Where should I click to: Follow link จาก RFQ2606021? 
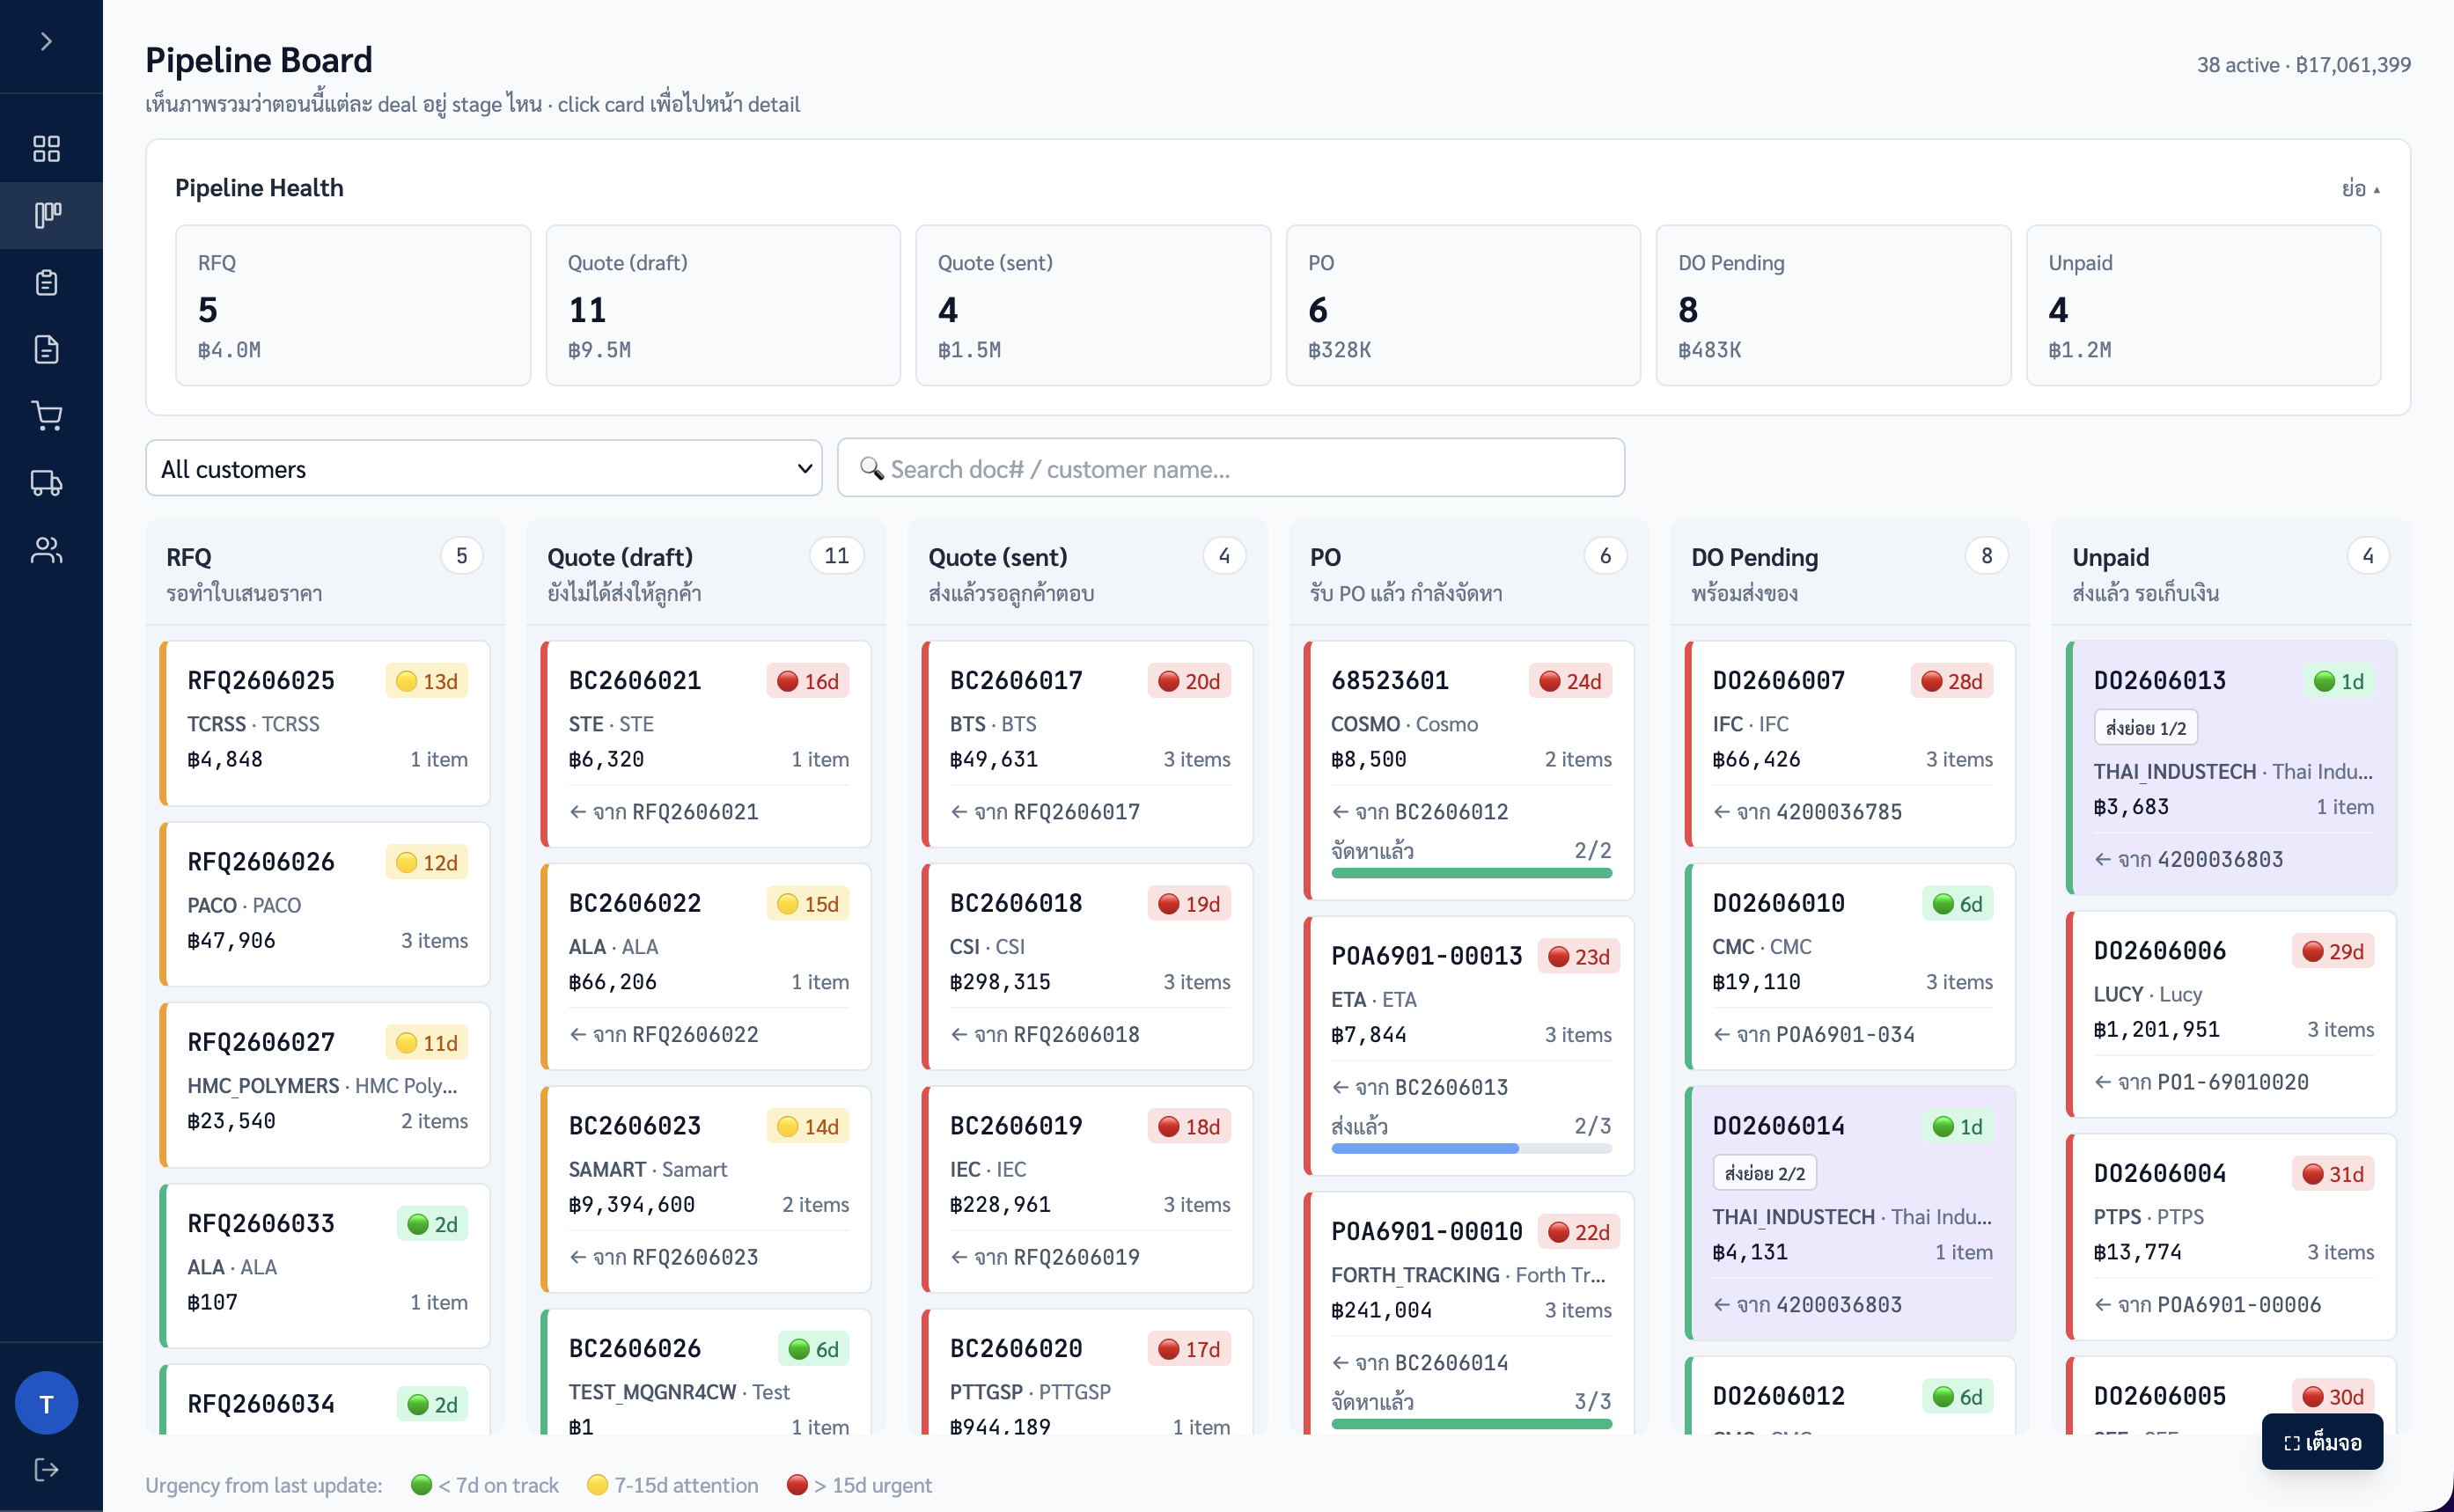coord(664,812)
